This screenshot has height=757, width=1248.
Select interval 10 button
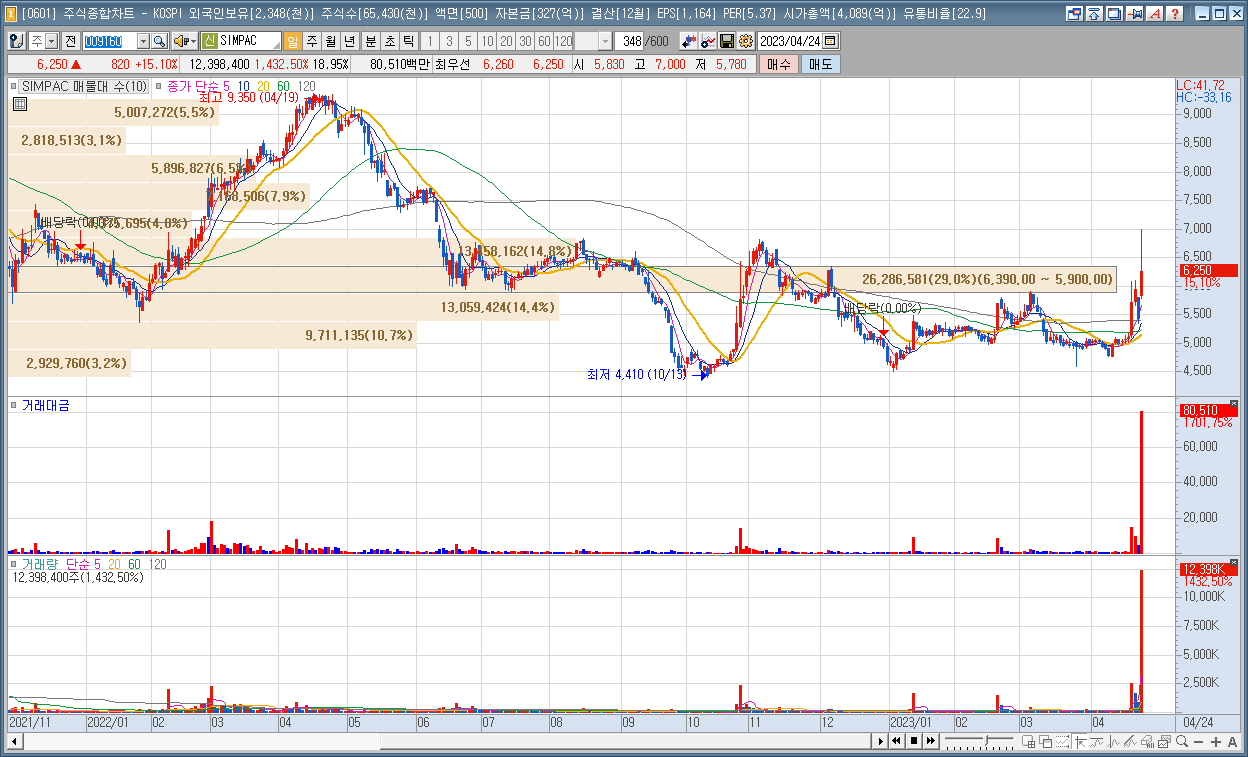pyautogui.click(x=487, y=41)
